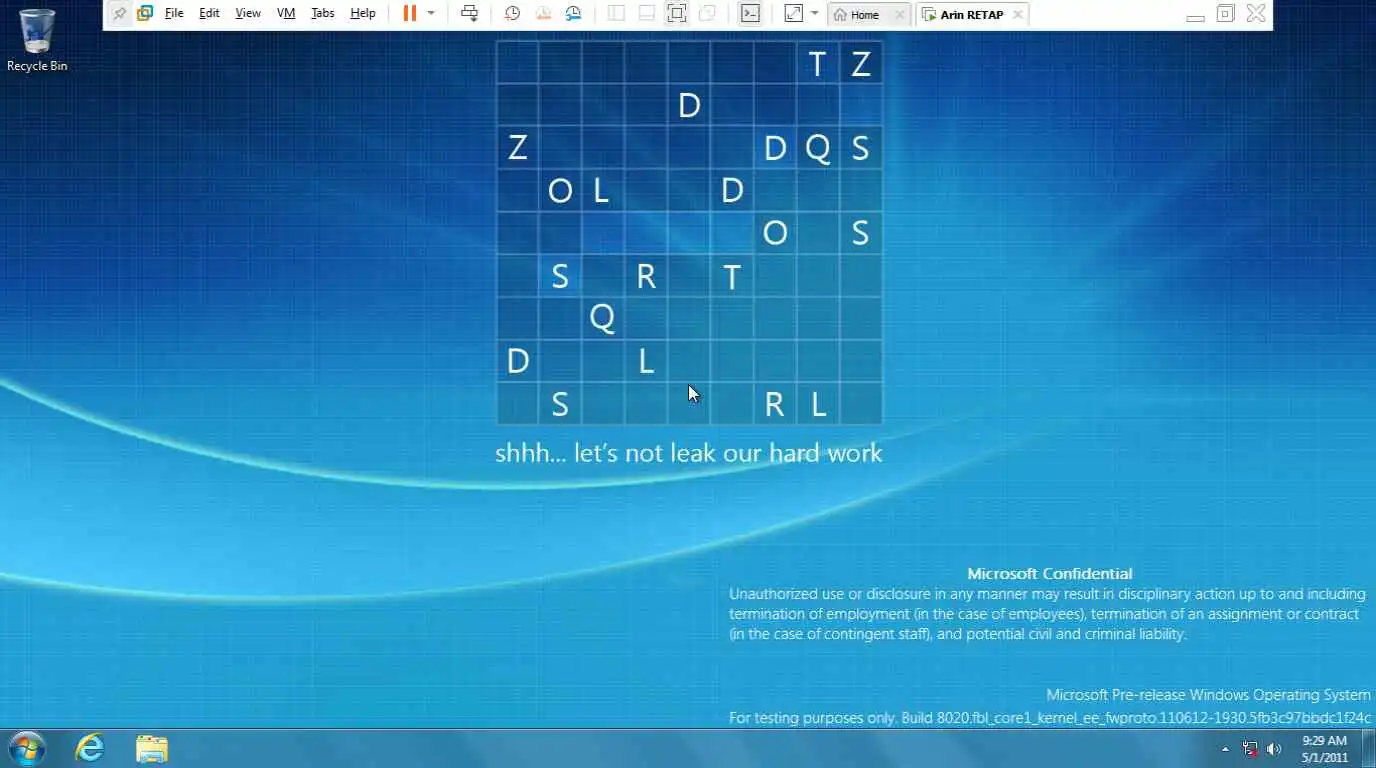Pause the virtual machine with the orange pause icon
Viewport: 1376px width, 768px height.
(x=410, y=14)
